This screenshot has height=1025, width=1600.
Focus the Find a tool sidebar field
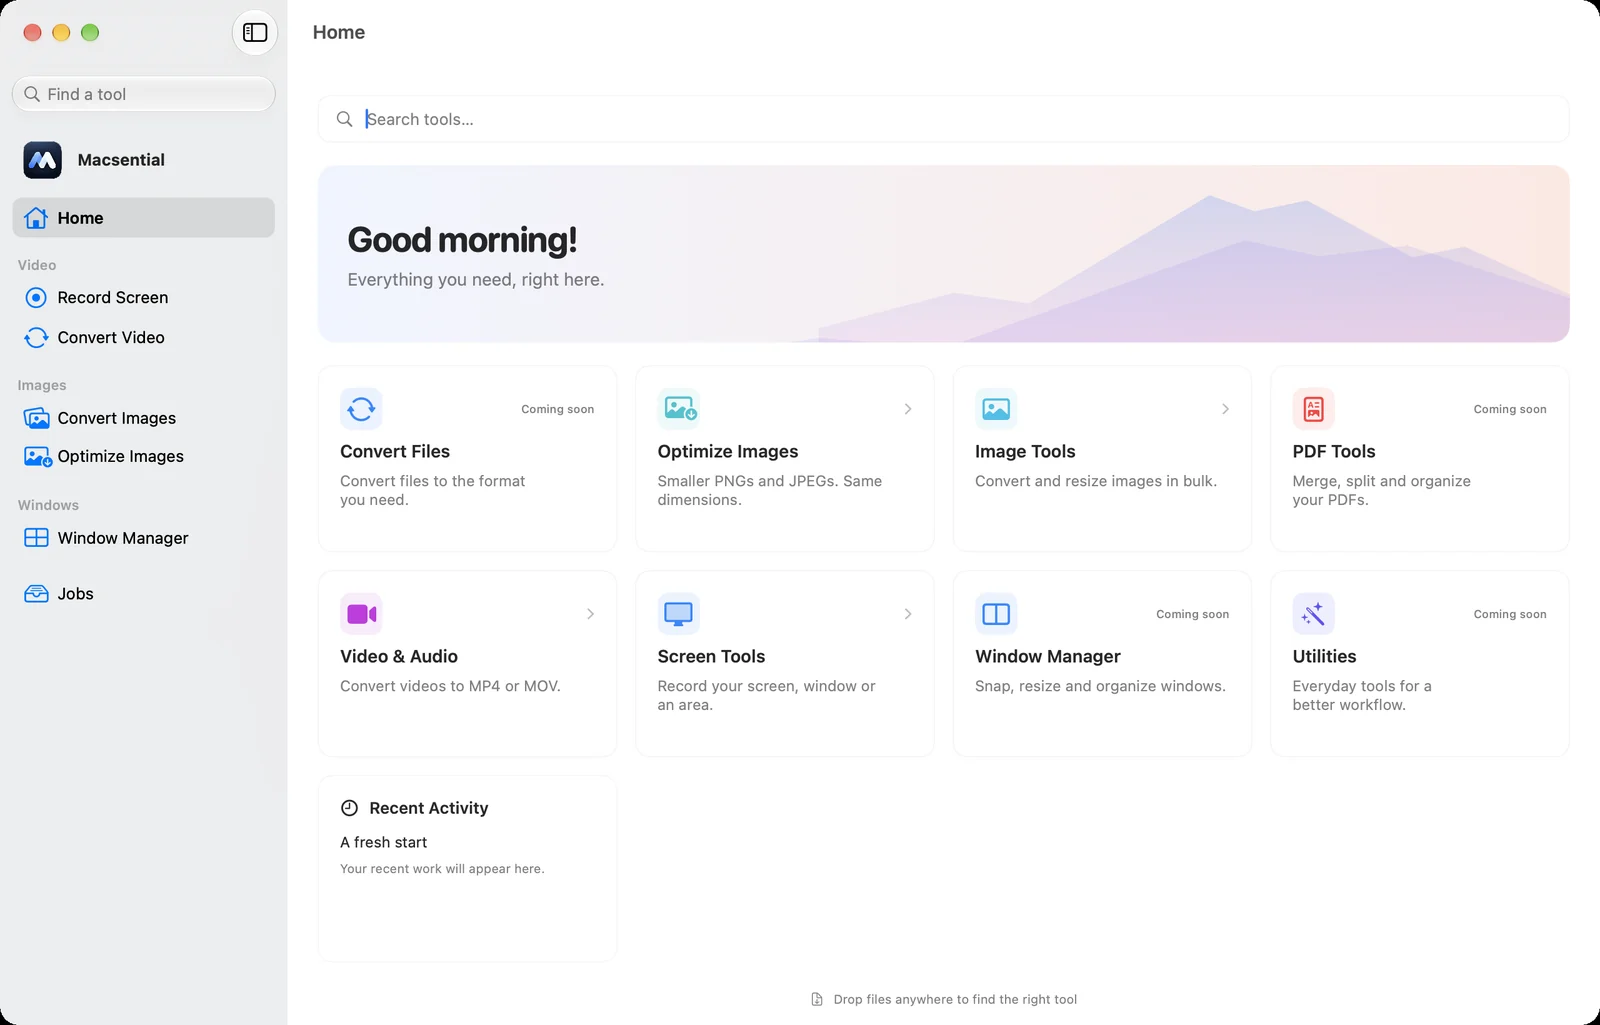click(x=143, y=94)
